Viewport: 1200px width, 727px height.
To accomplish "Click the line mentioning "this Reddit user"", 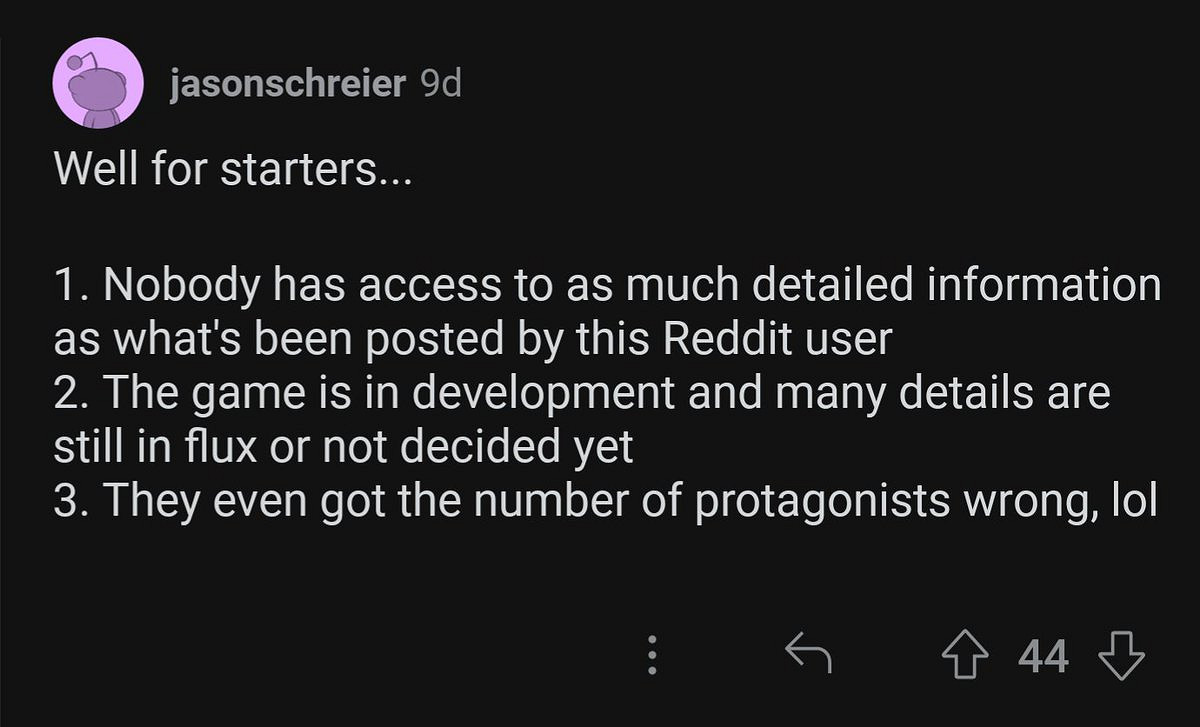I will pyautogui.click(x=471, y=340).
